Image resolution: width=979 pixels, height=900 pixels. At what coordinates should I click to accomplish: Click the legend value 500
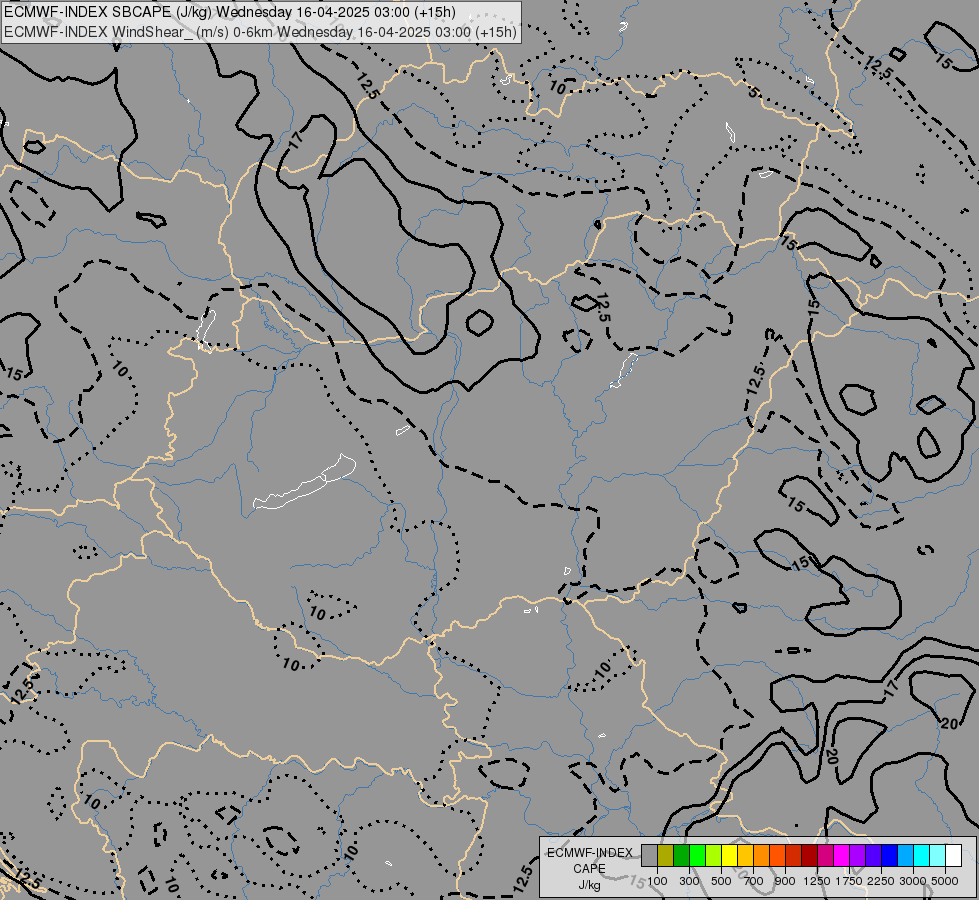click(721, 881)
